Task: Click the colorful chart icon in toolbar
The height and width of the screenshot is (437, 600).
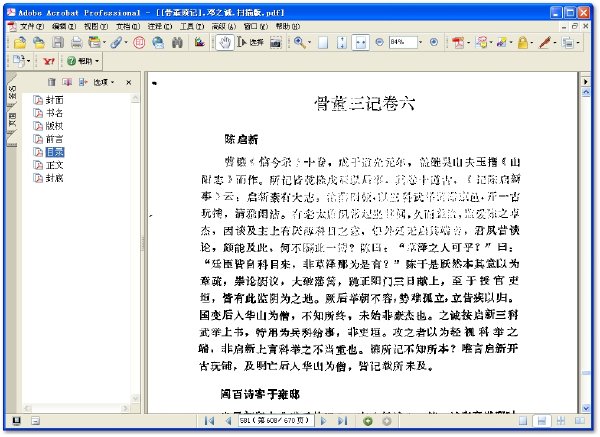Action: tap(199, 42)
